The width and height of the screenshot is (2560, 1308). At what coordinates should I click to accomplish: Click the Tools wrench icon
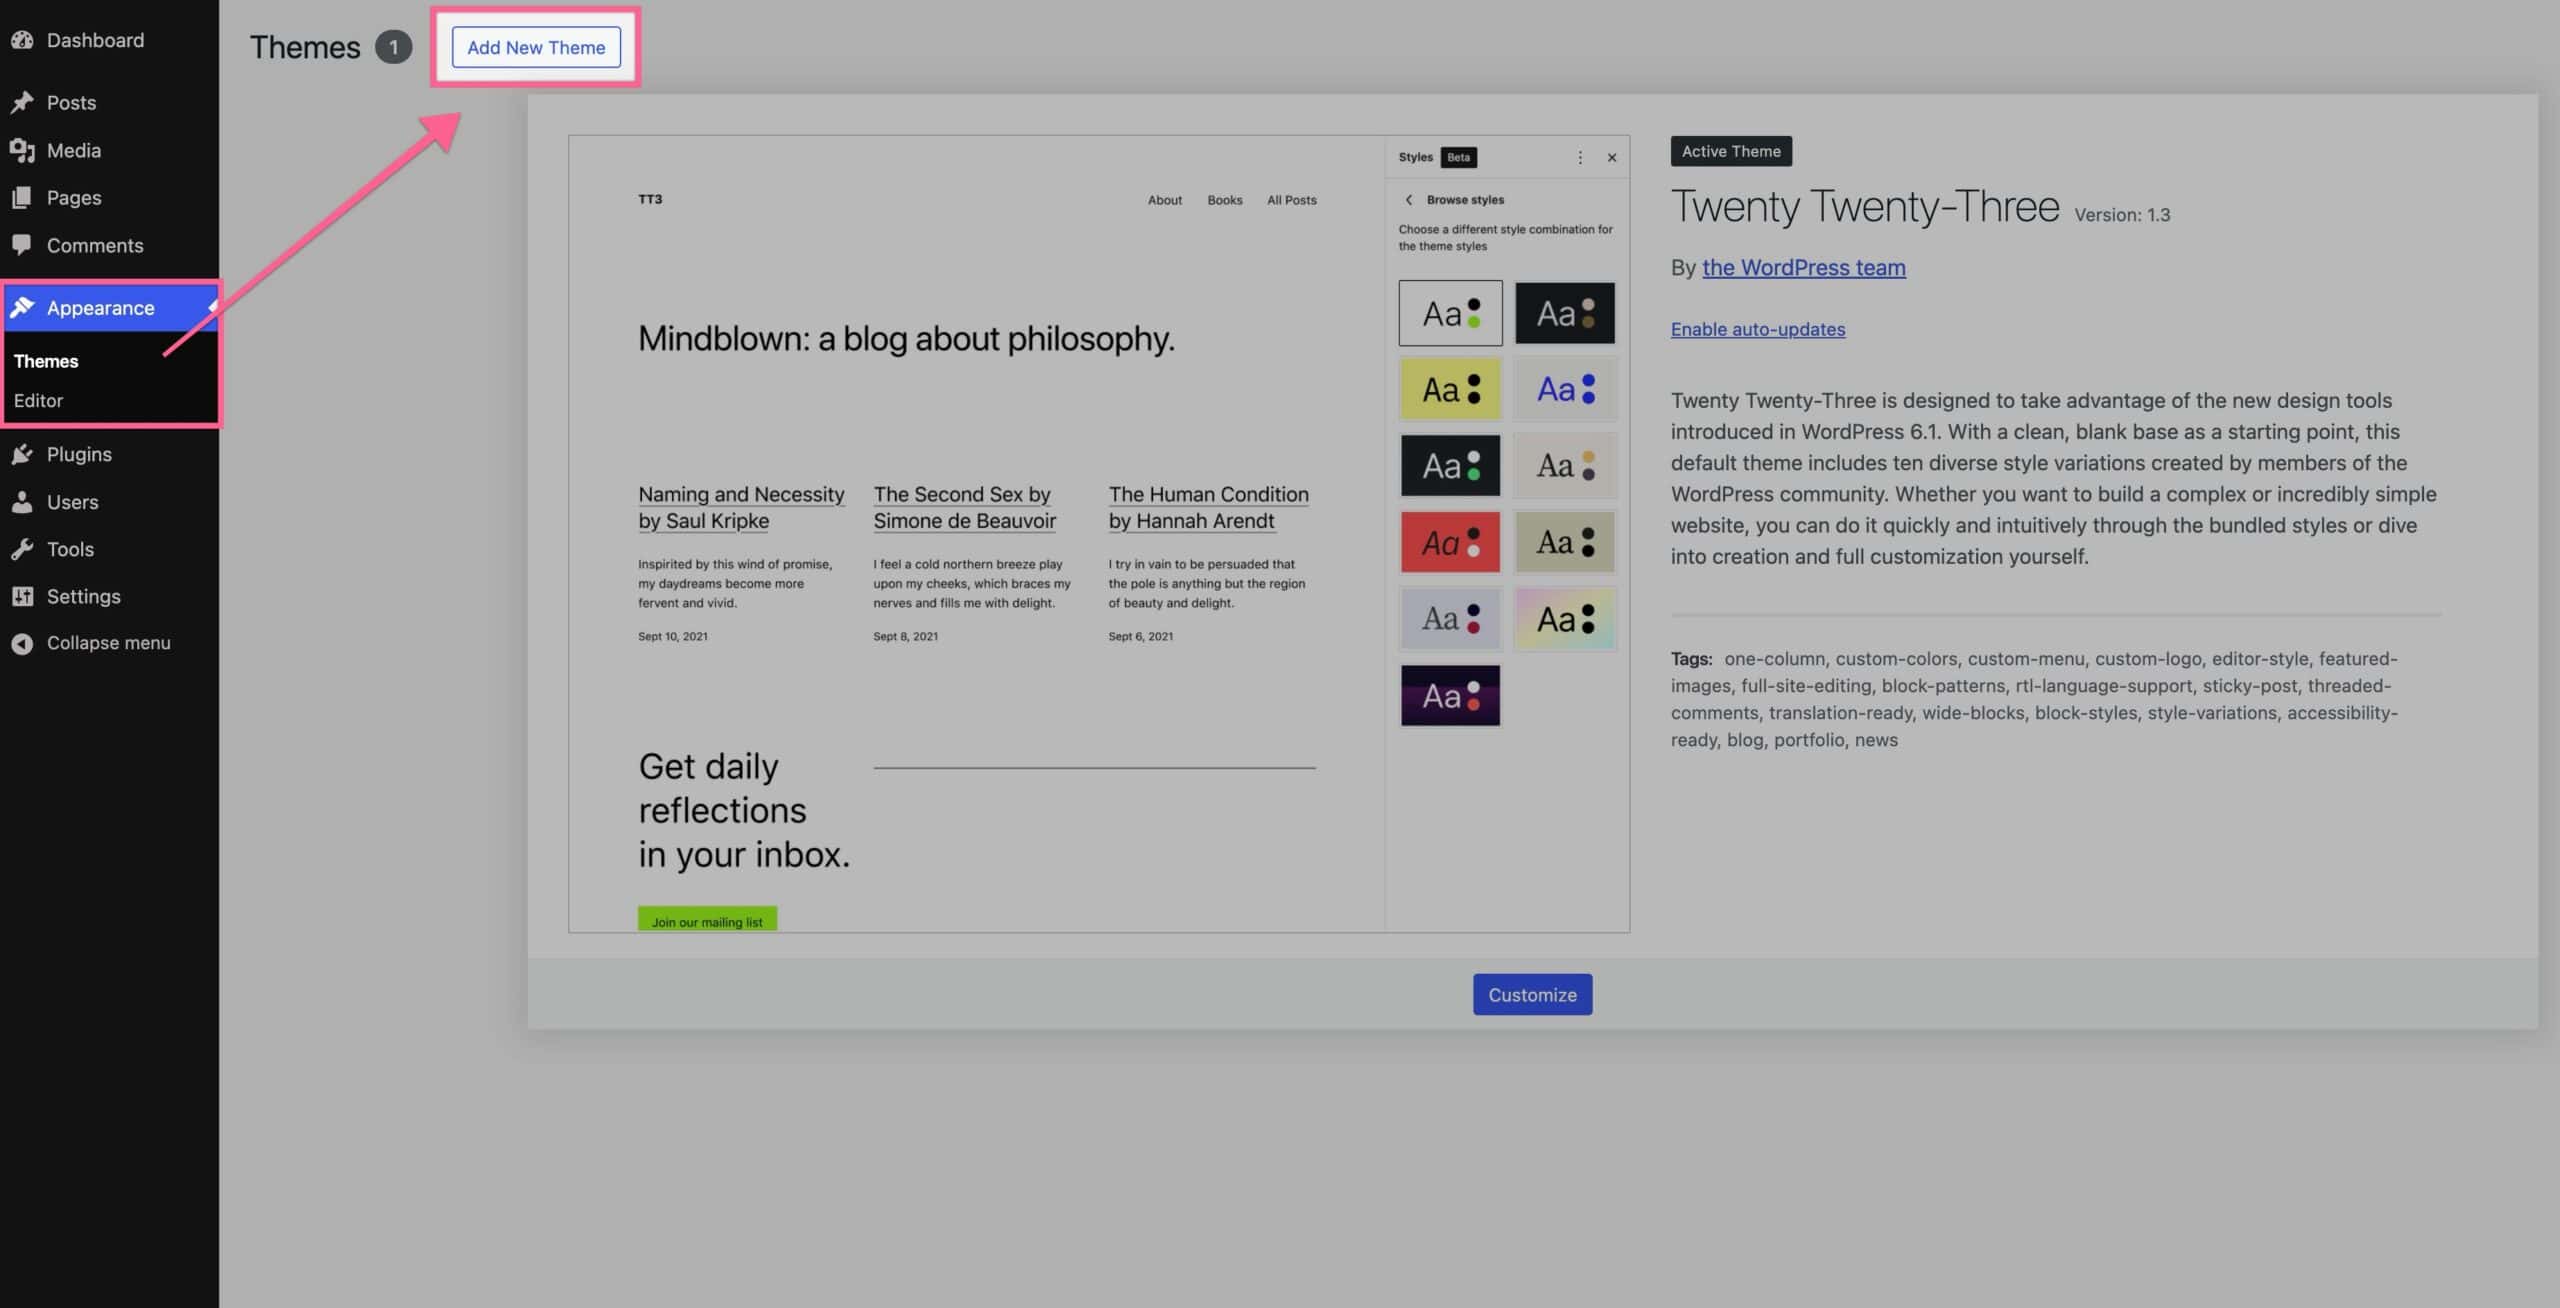(22, 549)
